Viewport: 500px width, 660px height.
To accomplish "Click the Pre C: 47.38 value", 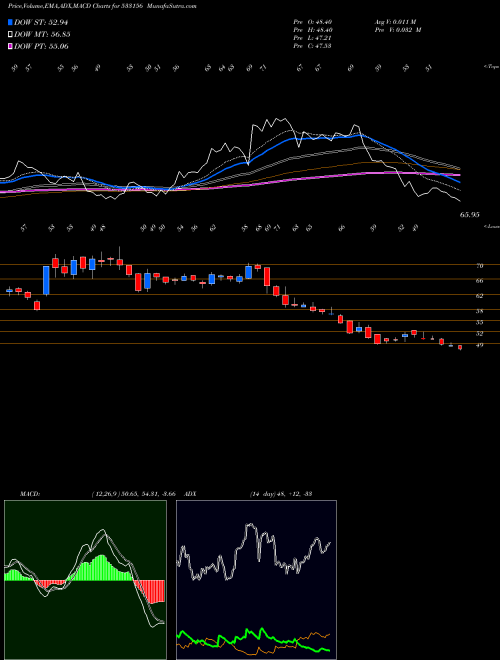I will [313, 46].
